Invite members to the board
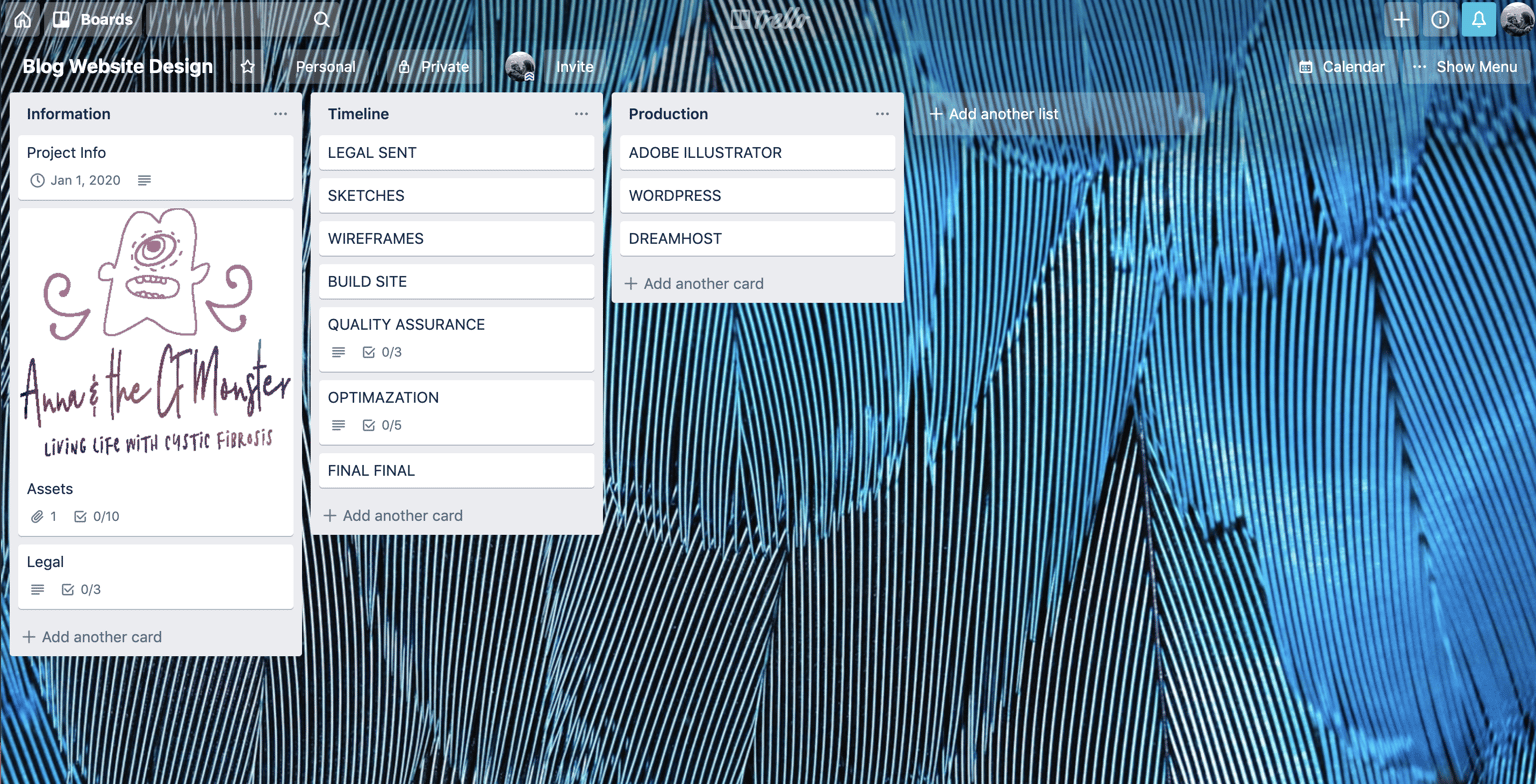This screenshot has height=784, width=1536. click(x=575, y=67)
